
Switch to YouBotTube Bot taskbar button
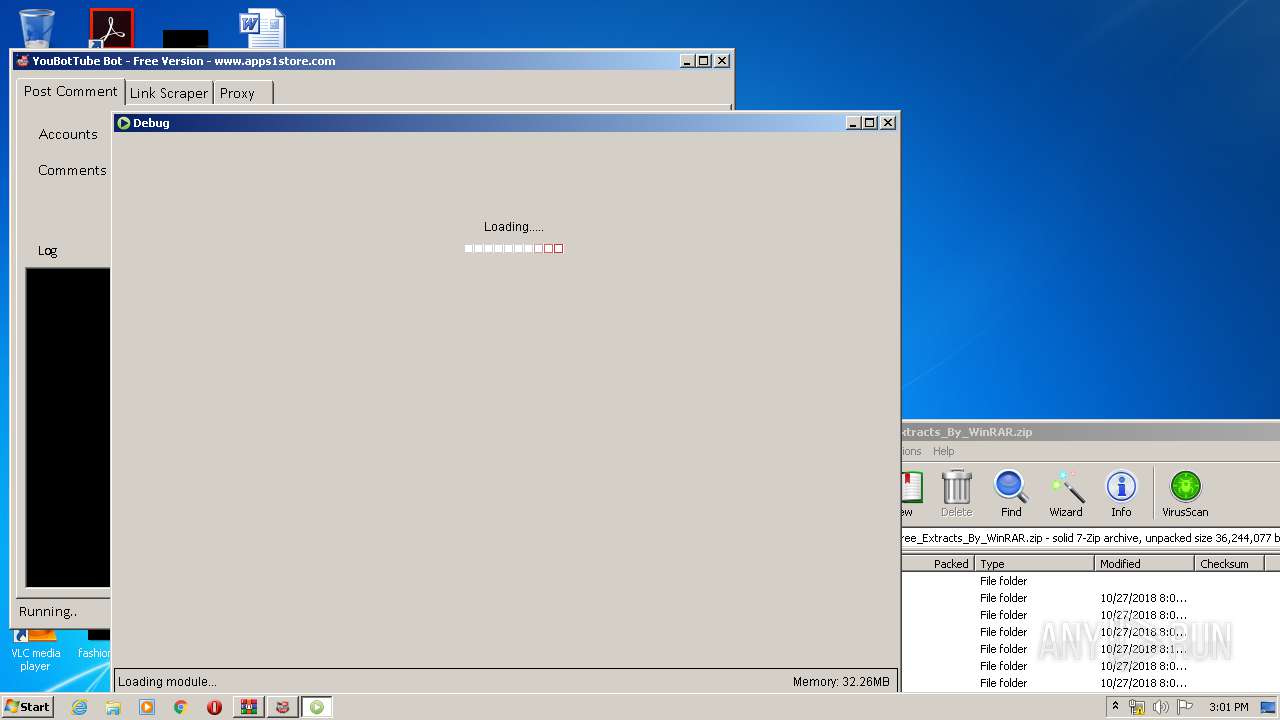(x=282, y=707)
